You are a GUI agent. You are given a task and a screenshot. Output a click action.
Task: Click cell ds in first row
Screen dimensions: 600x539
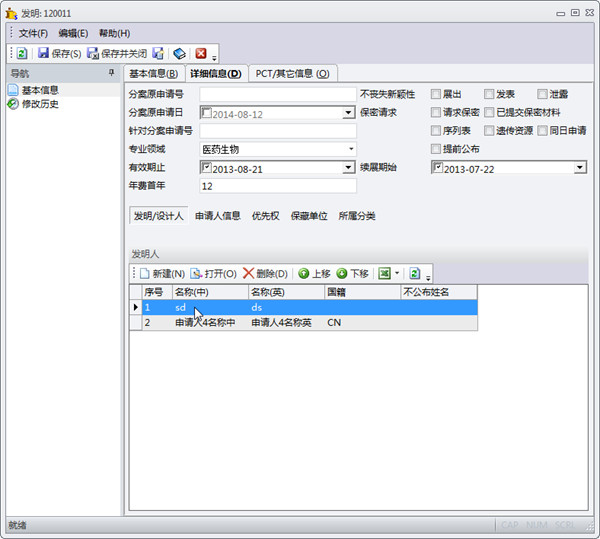click(x=287, y=307)
